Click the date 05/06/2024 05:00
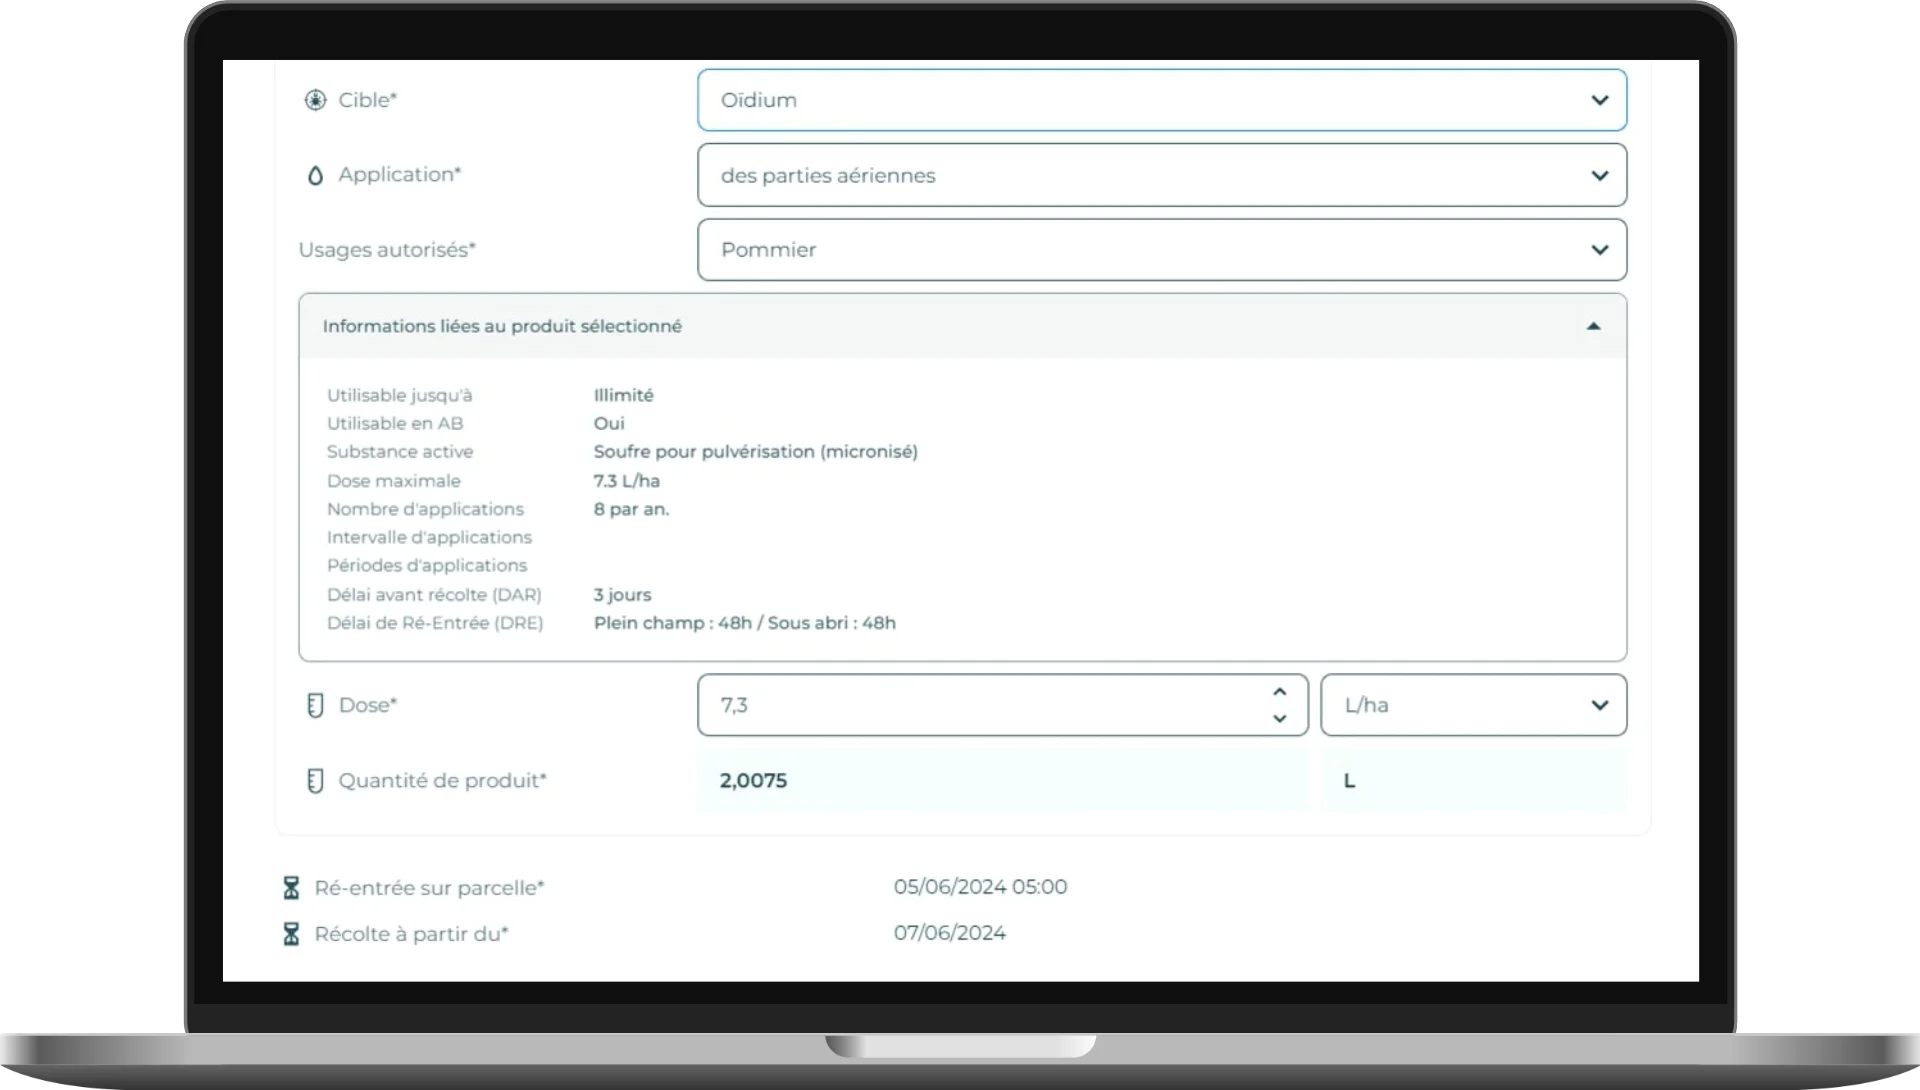The height and width of the screenshot is (1090, 1920). tap(980, 886)
